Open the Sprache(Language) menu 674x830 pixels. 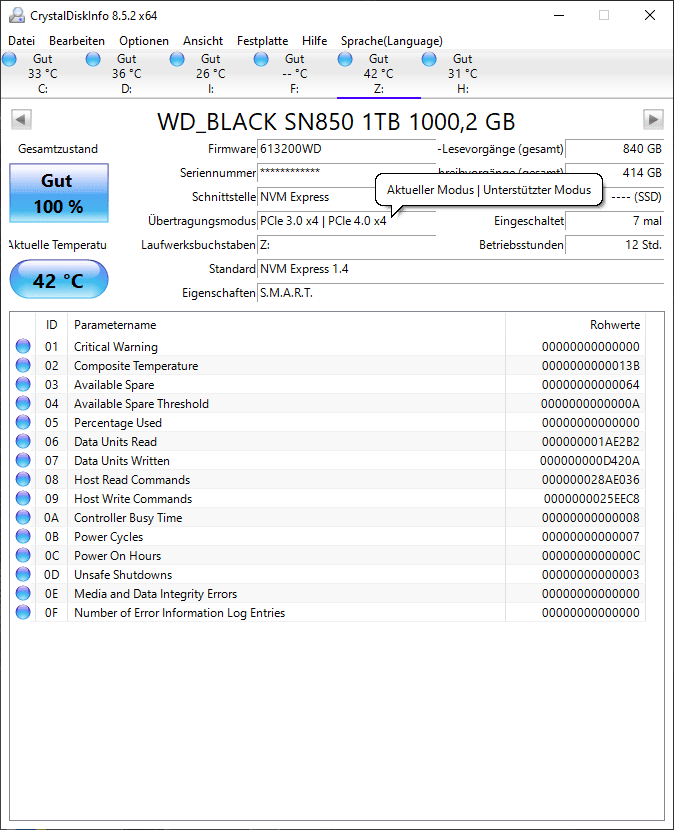point(392,41)
